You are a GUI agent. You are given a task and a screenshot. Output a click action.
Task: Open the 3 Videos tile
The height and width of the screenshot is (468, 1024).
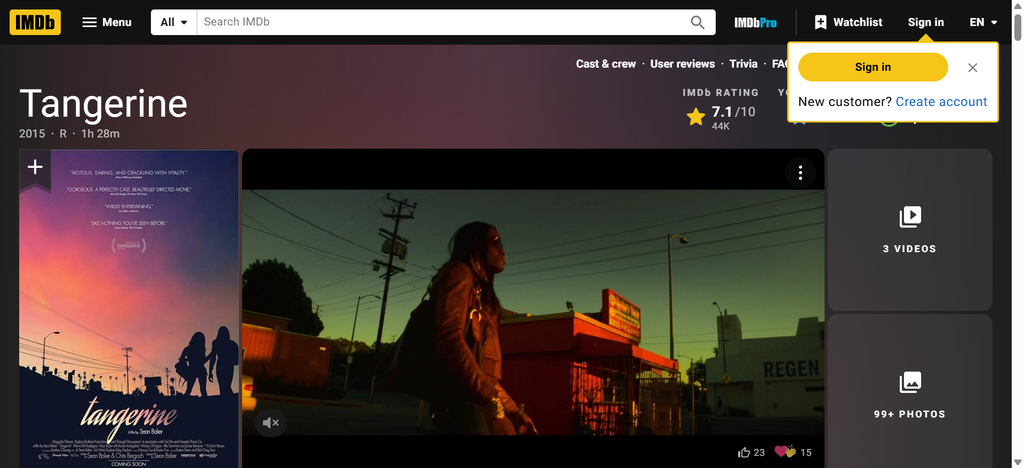(910, 230)
